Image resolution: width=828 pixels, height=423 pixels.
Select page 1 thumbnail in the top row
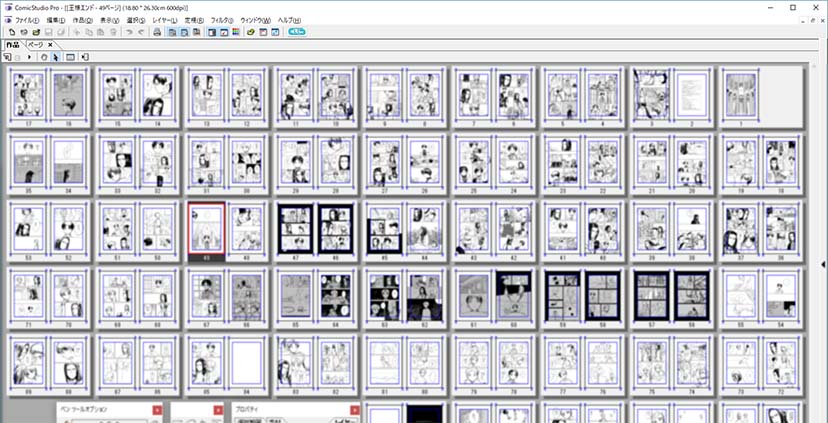click(740, 95)
